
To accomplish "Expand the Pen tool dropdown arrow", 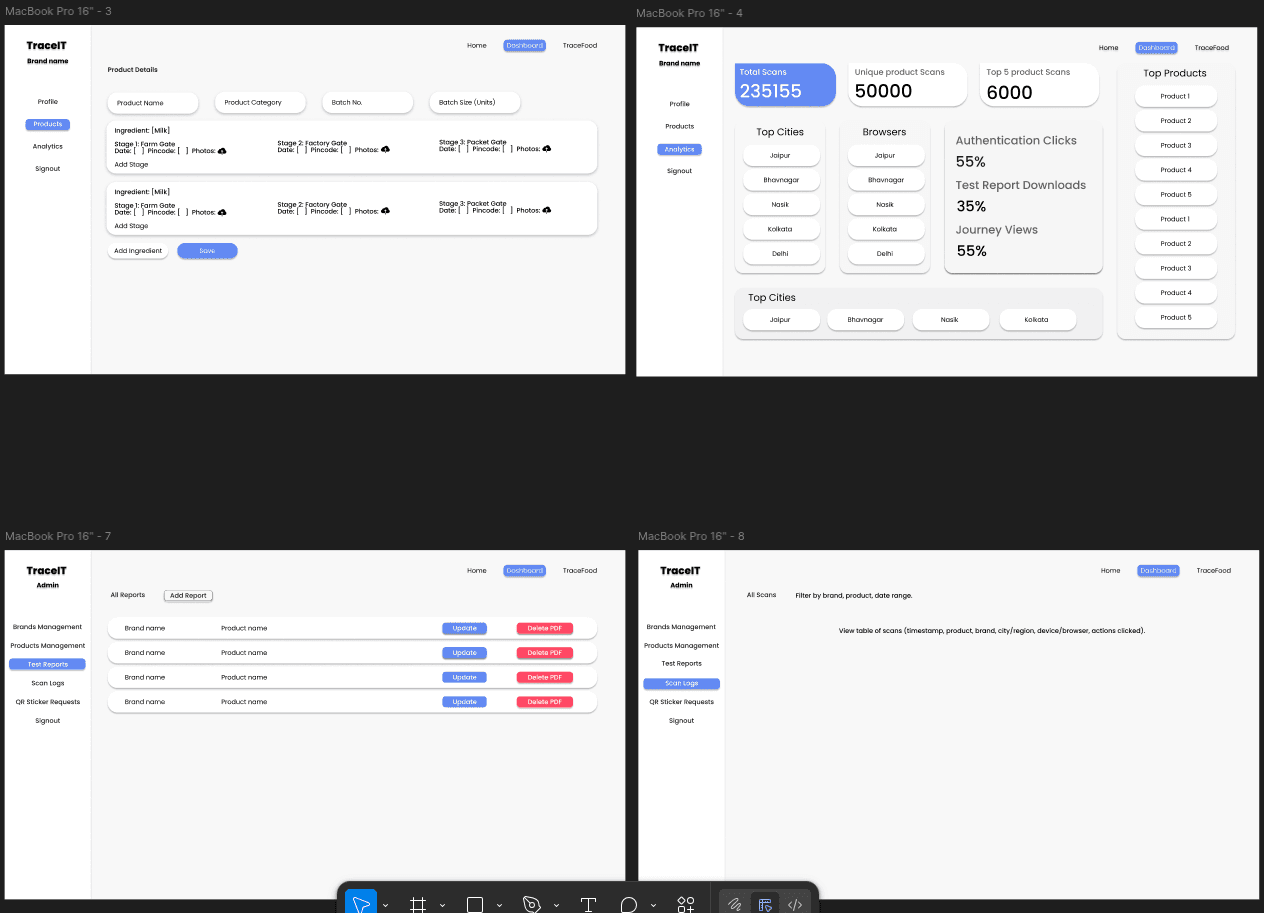I will 556,906.
